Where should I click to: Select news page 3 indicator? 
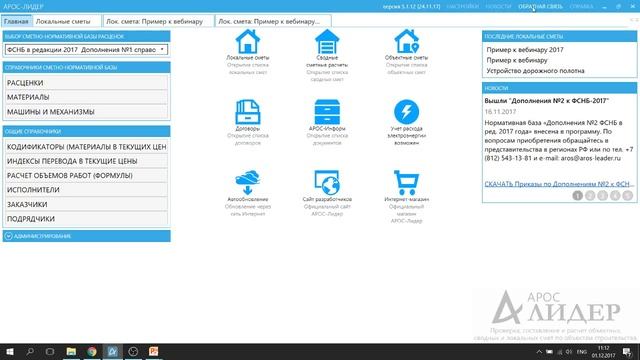coord(602,196)
